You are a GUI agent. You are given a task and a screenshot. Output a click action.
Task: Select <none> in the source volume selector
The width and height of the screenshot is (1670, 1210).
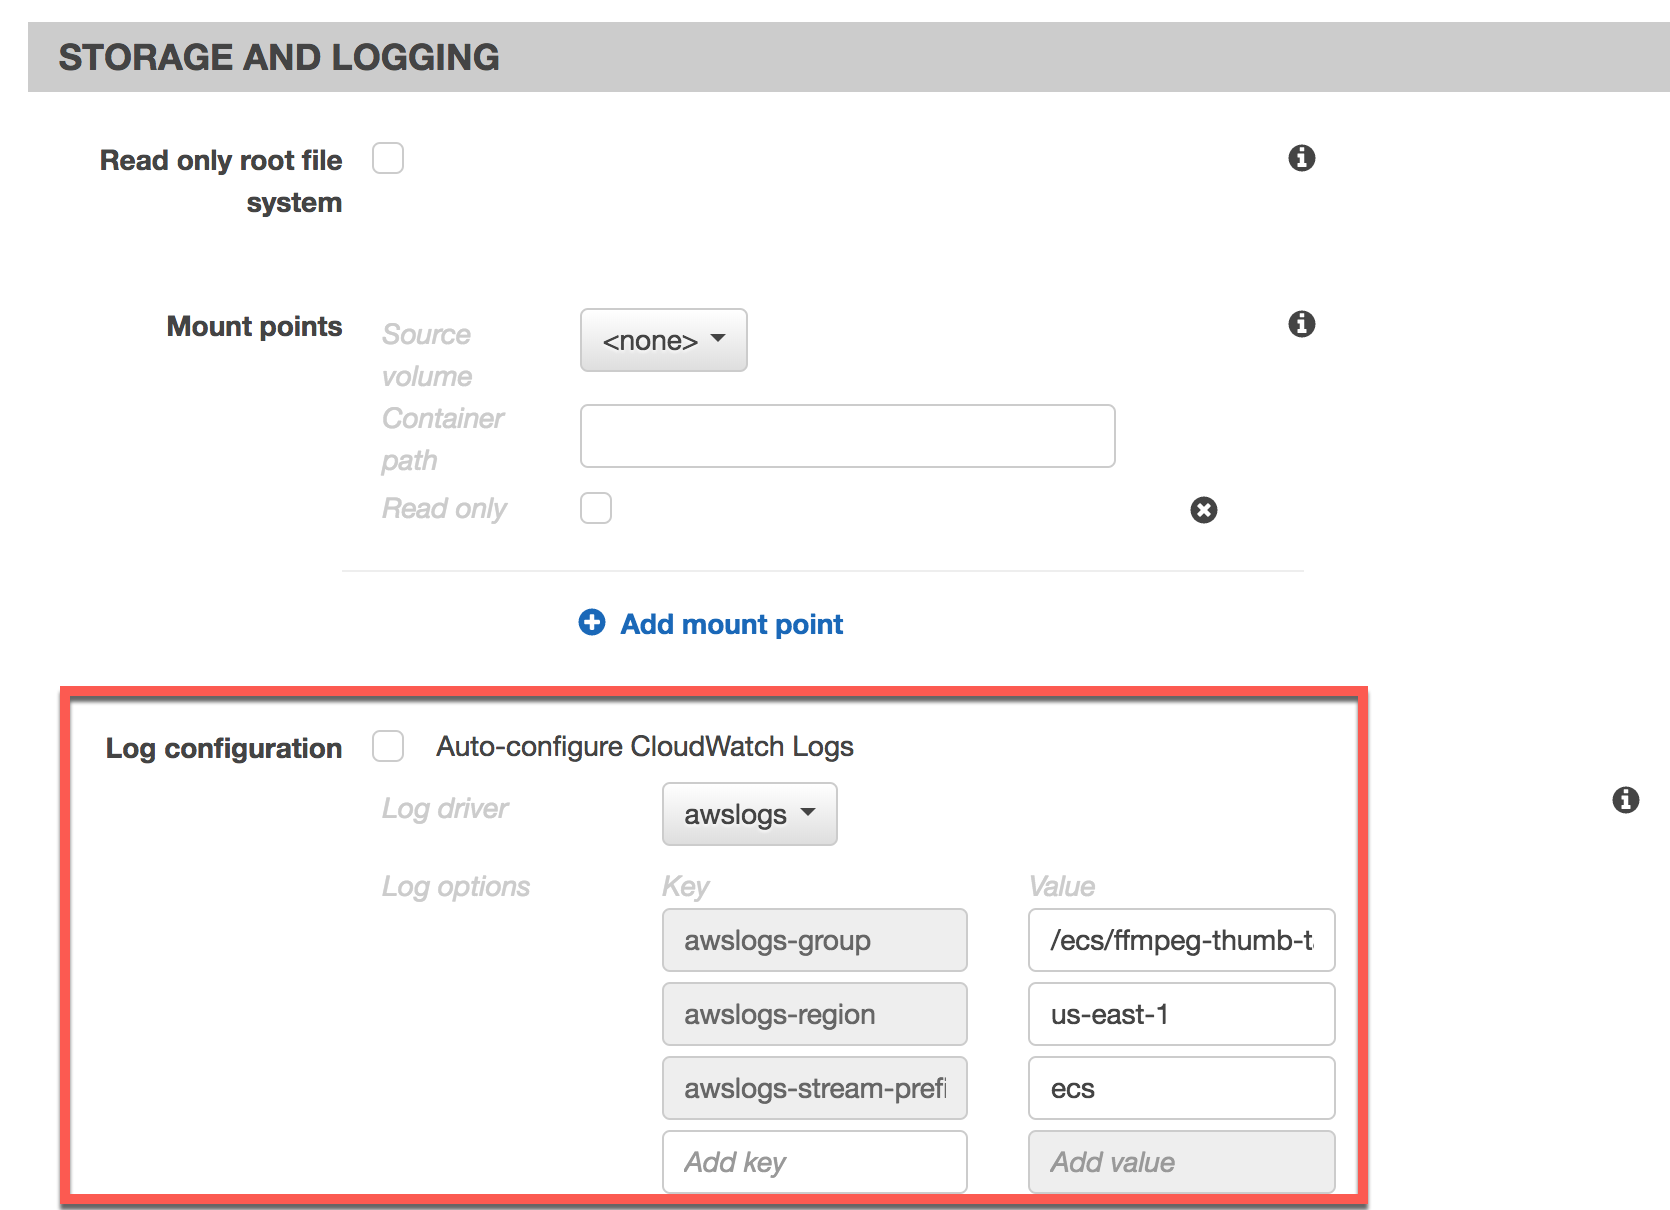662,340
